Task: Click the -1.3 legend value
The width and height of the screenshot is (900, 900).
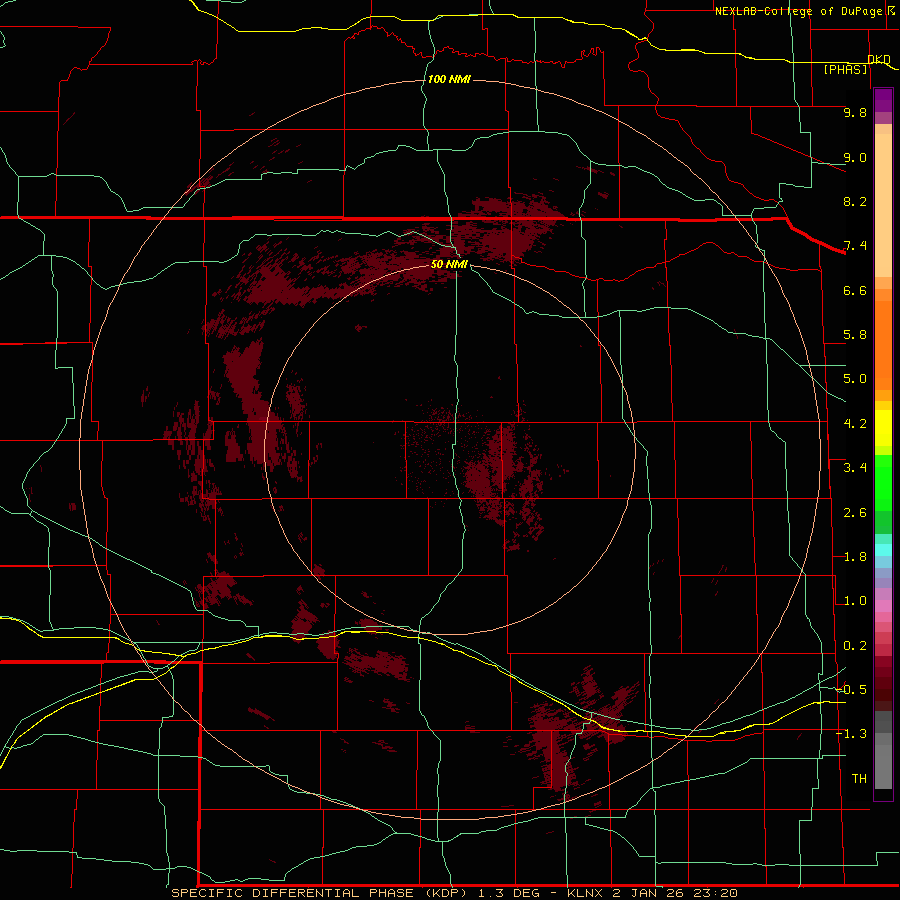Action: (x=851, y=734)
